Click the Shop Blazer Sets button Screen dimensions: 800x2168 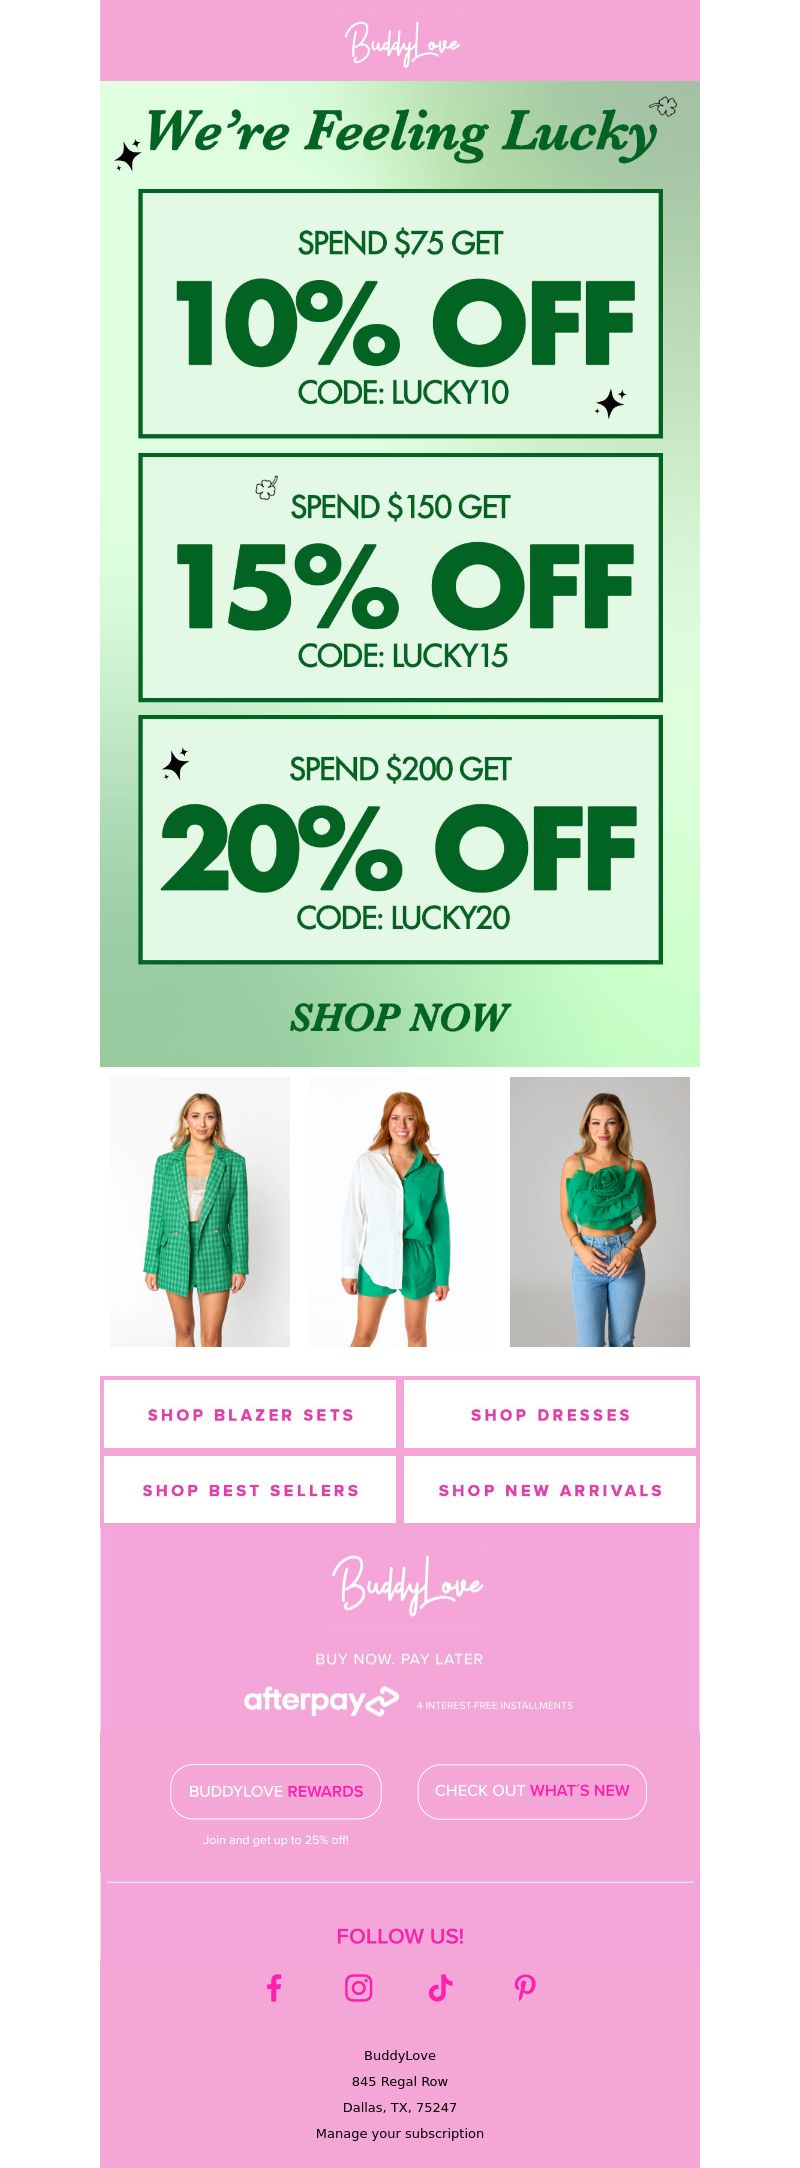[x=250, y=1414]
